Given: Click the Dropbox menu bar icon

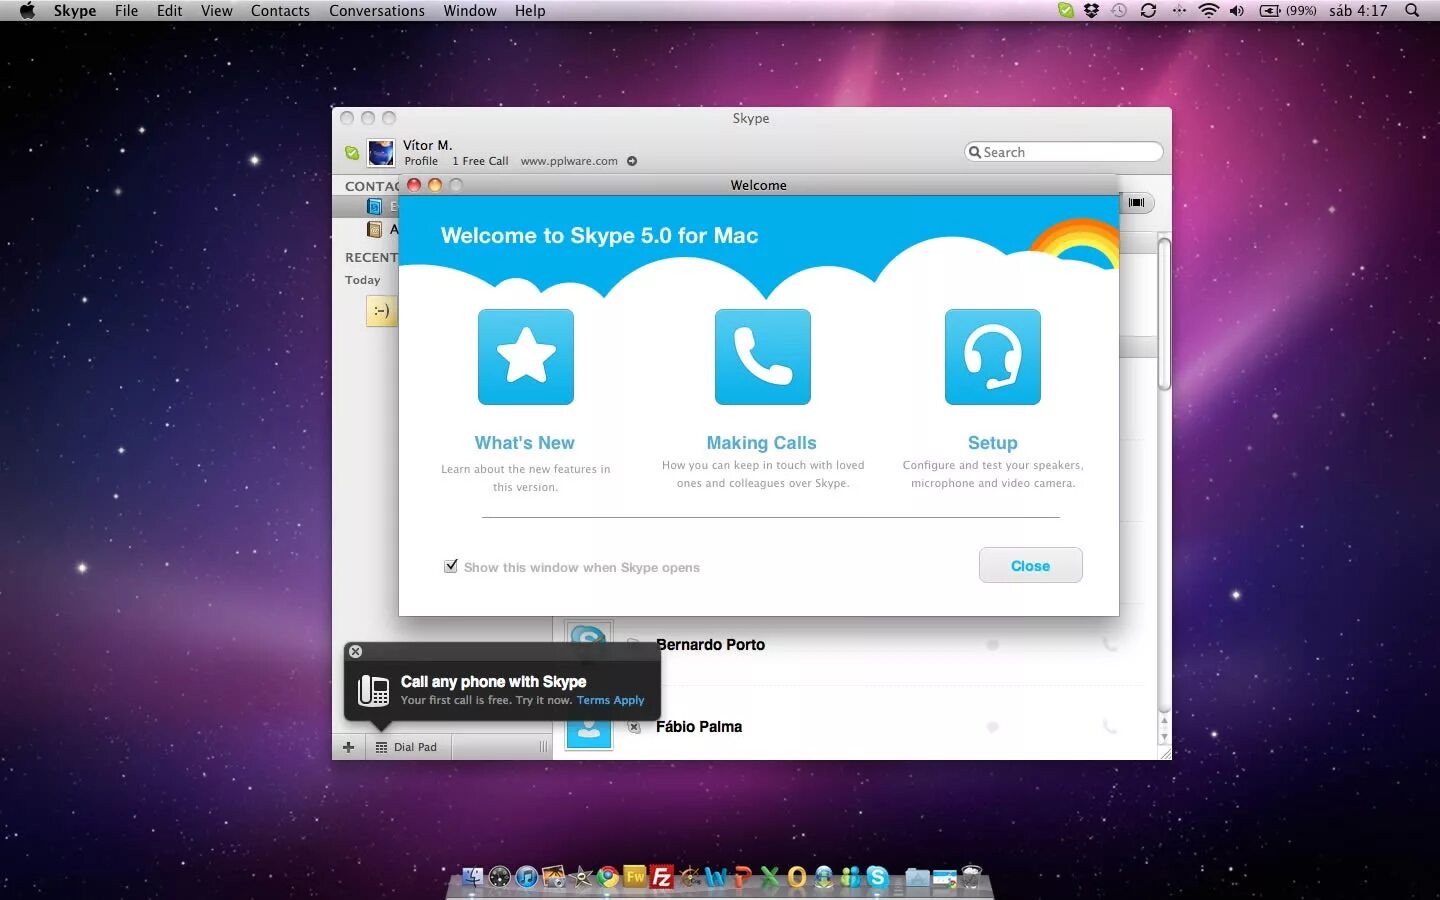Looking at the screenshot, I should pyautogui.click(x=1092, y=11).
